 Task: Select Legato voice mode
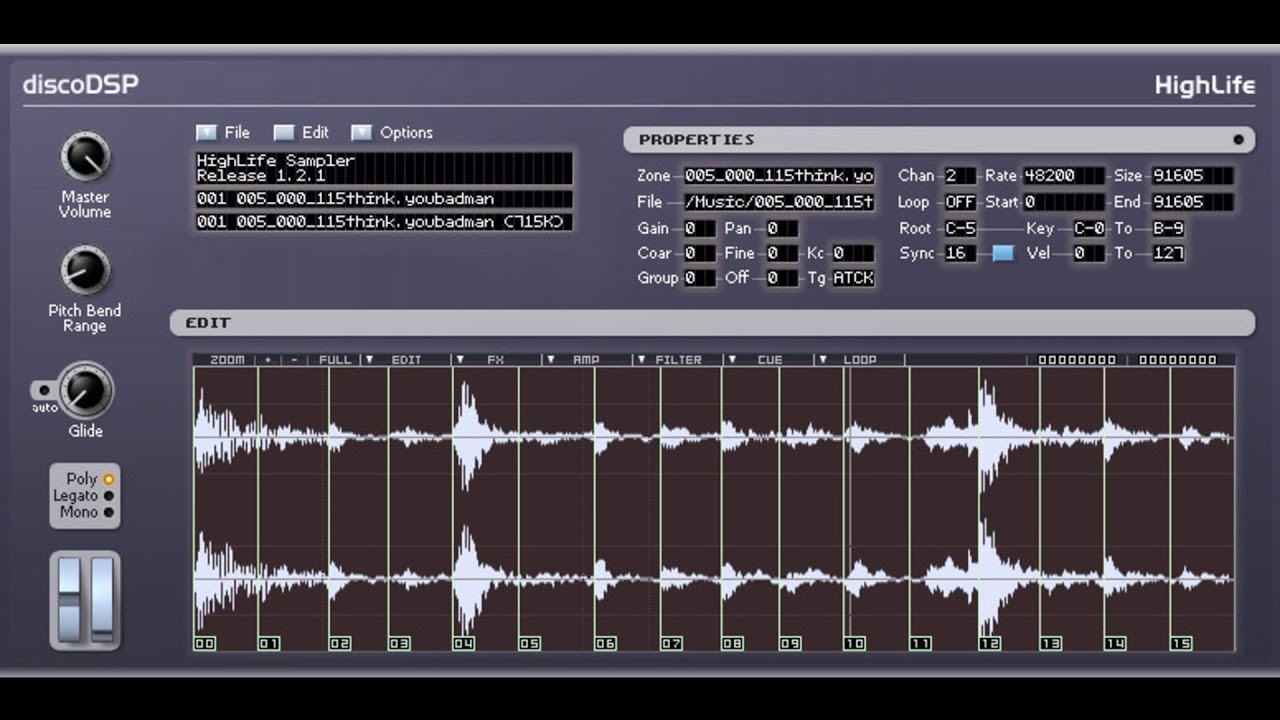coord(108,496)
